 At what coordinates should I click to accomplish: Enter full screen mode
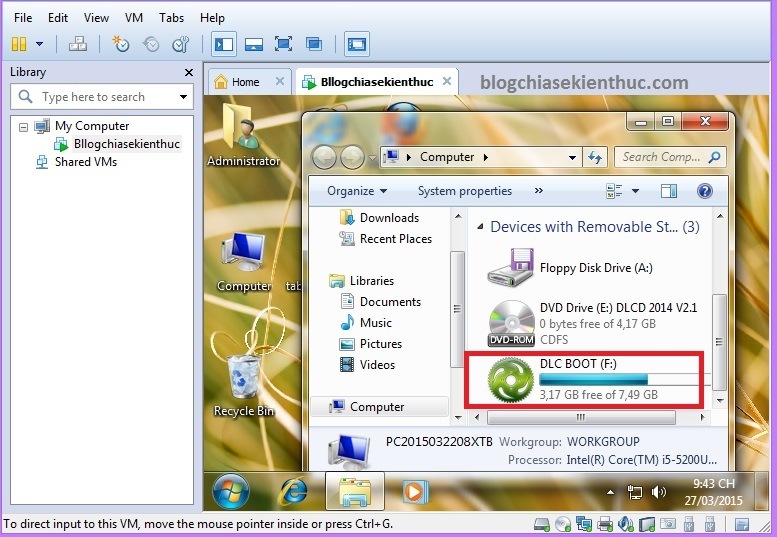click(283, 44)
